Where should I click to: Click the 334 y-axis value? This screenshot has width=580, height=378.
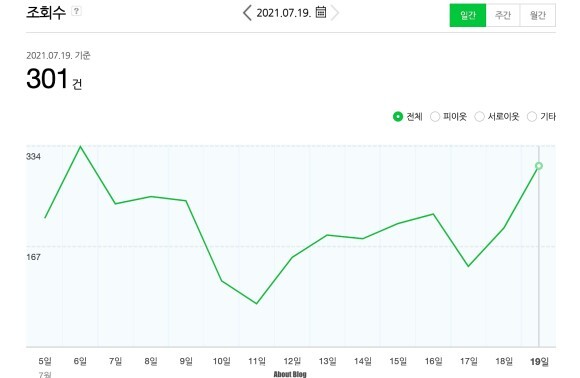[x=33, y=156]
